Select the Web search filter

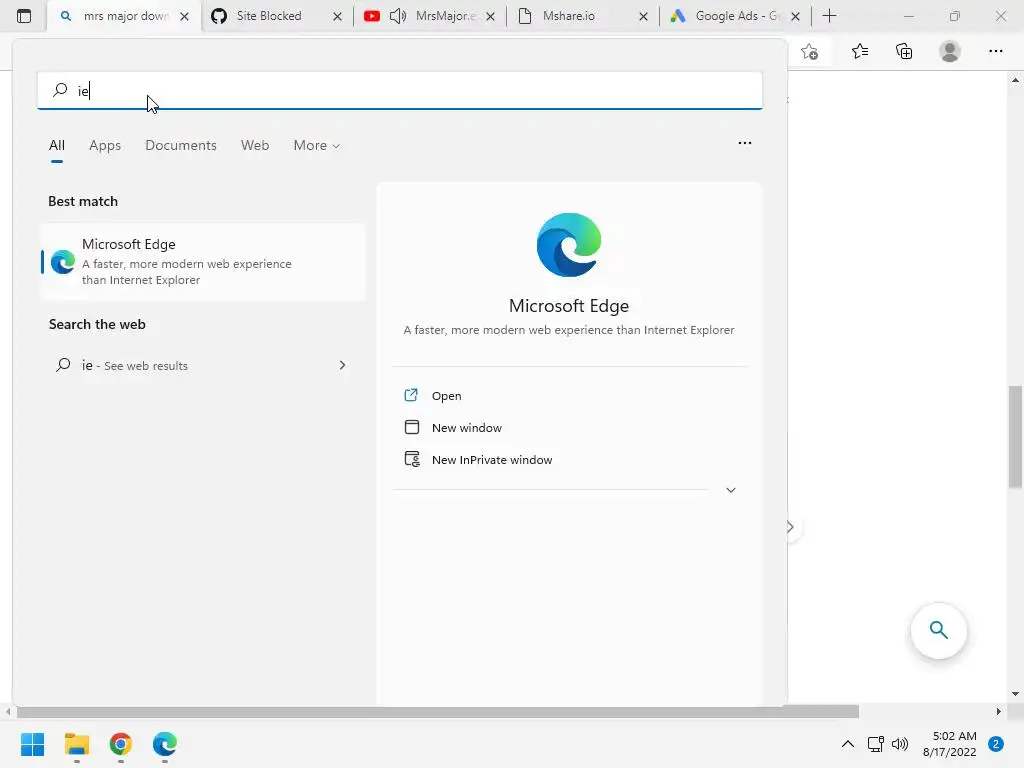255,146
